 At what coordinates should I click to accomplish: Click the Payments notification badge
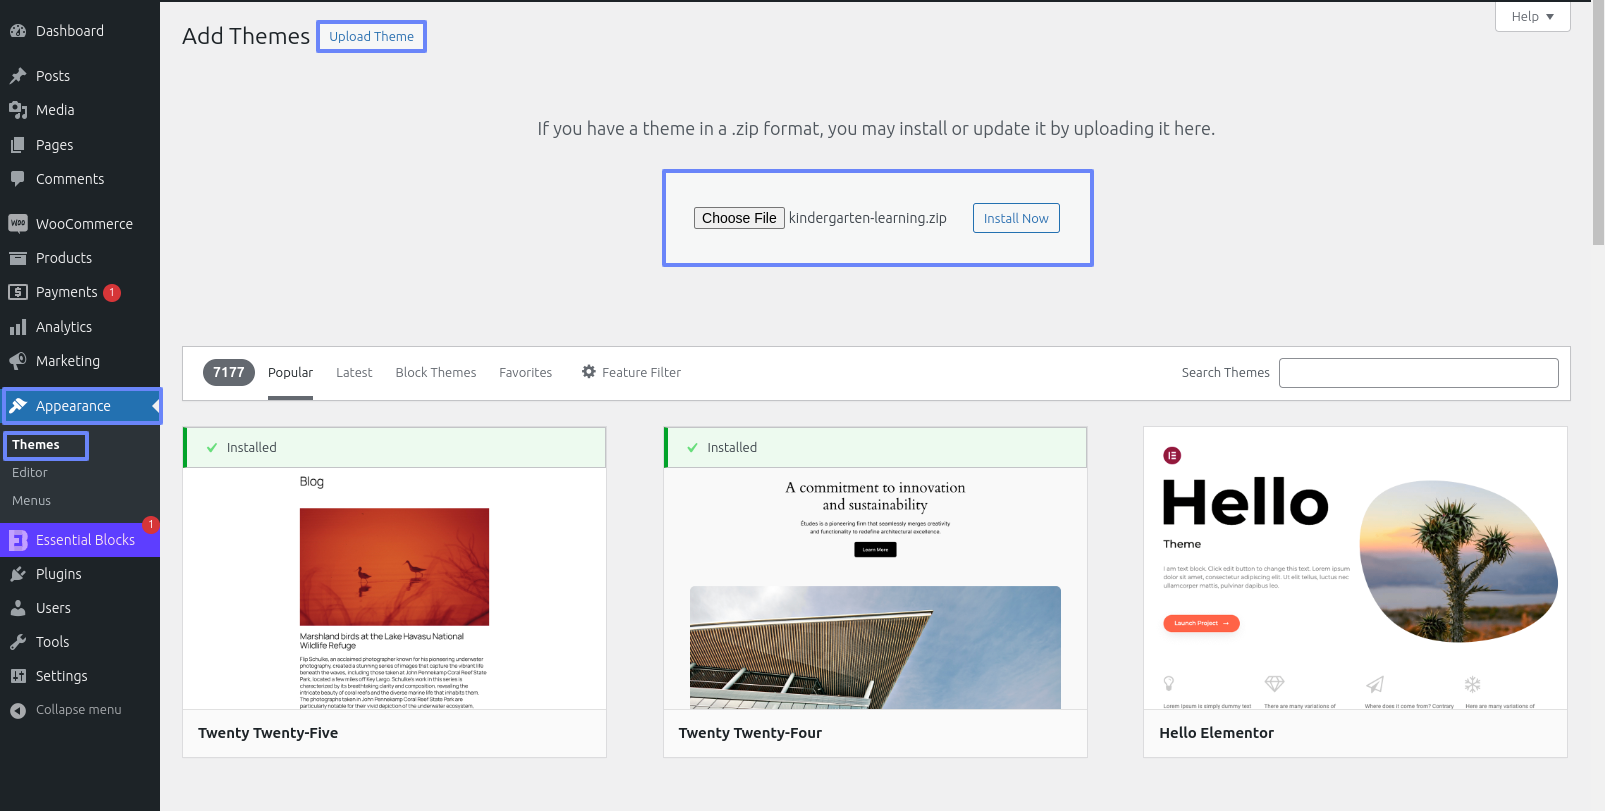(x=112, y=292)
